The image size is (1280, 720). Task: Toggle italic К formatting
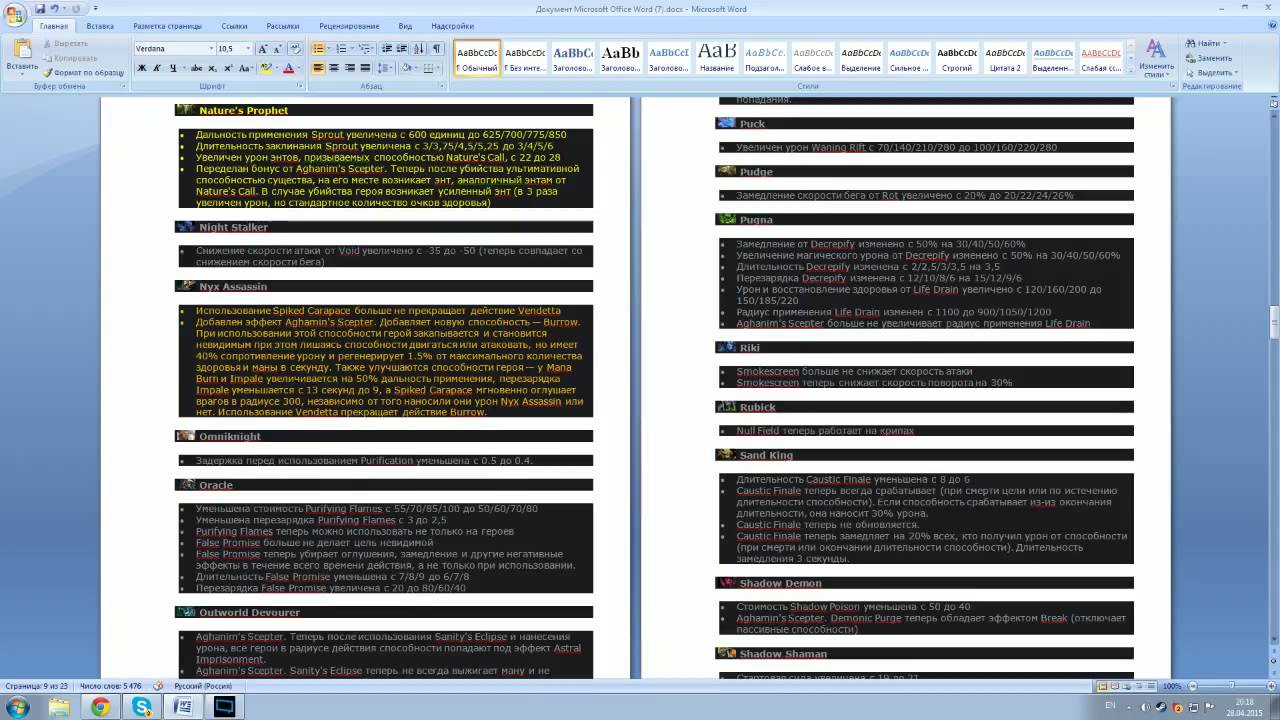[157, 68]
